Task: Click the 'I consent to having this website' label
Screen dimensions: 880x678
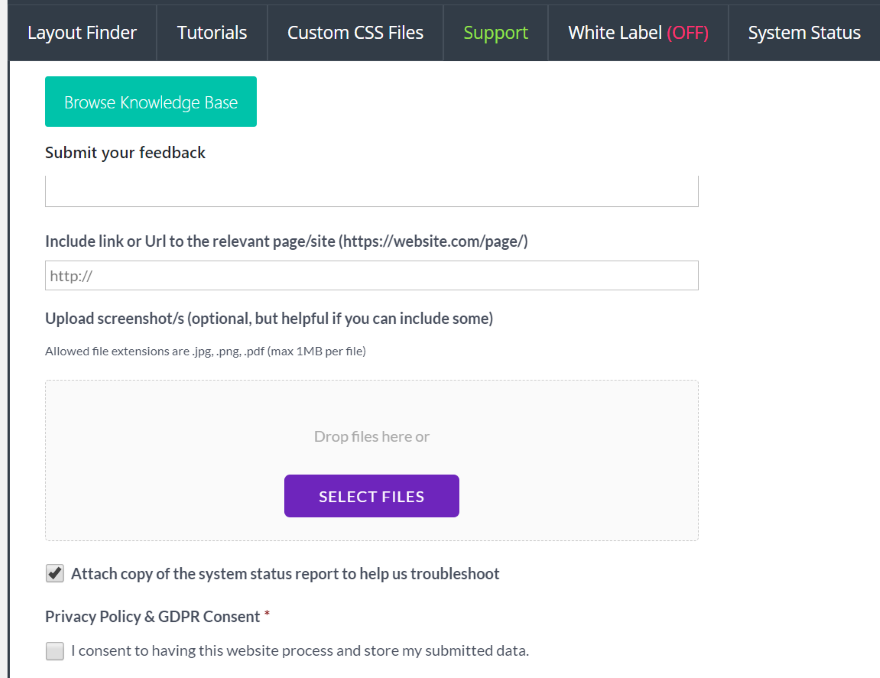Action: pyautogui.click(x=299, y=651)
